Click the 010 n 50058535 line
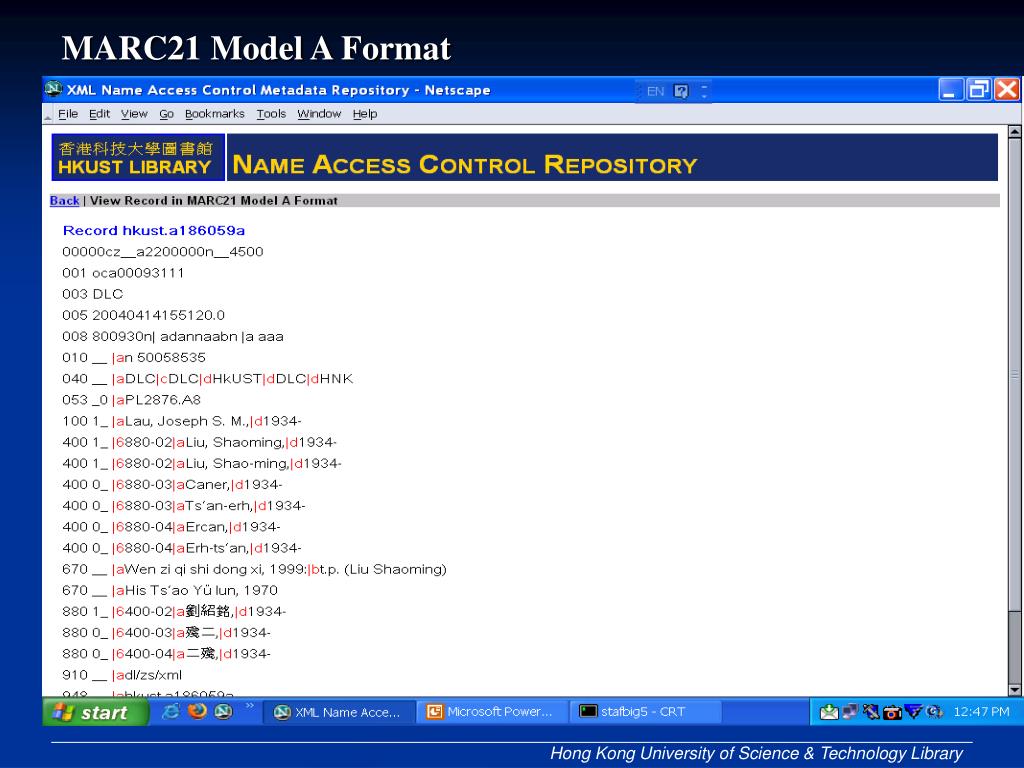This screenshot has width=1024, height=768. coord(134,358)
